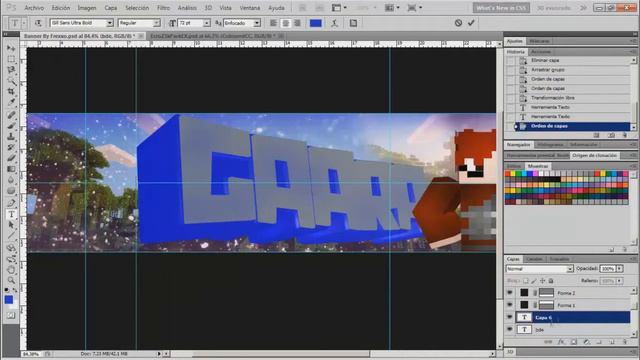Open the Máscaras panel tab

point(539,41)
